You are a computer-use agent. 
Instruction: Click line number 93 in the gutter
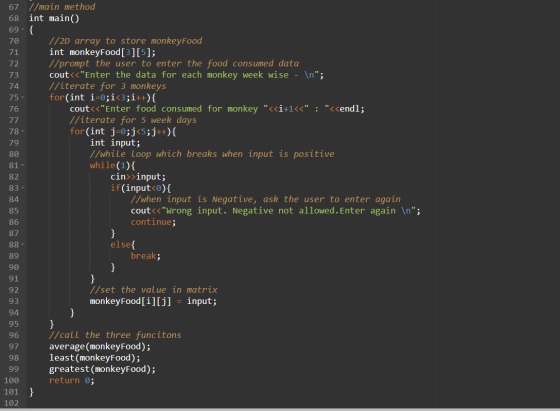[x=14, y=301]
